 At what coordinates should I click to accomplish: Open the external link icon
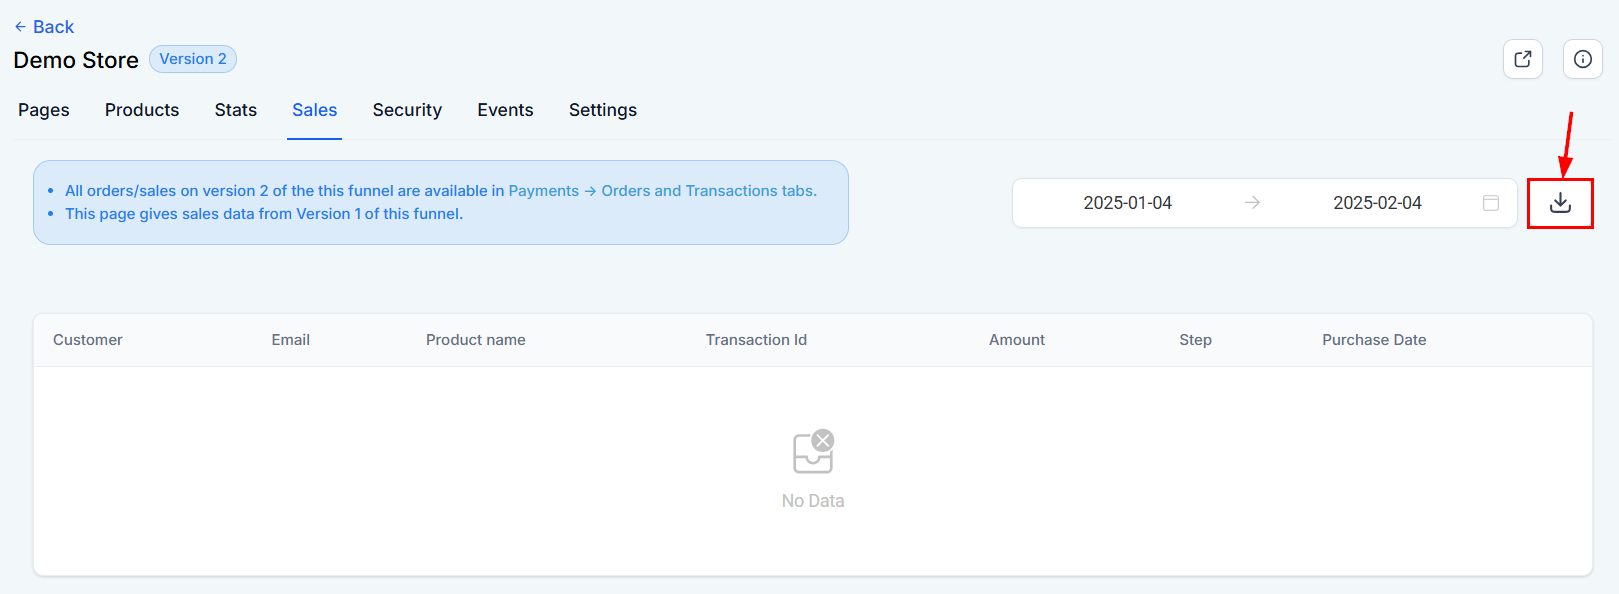coord(1523,59)
